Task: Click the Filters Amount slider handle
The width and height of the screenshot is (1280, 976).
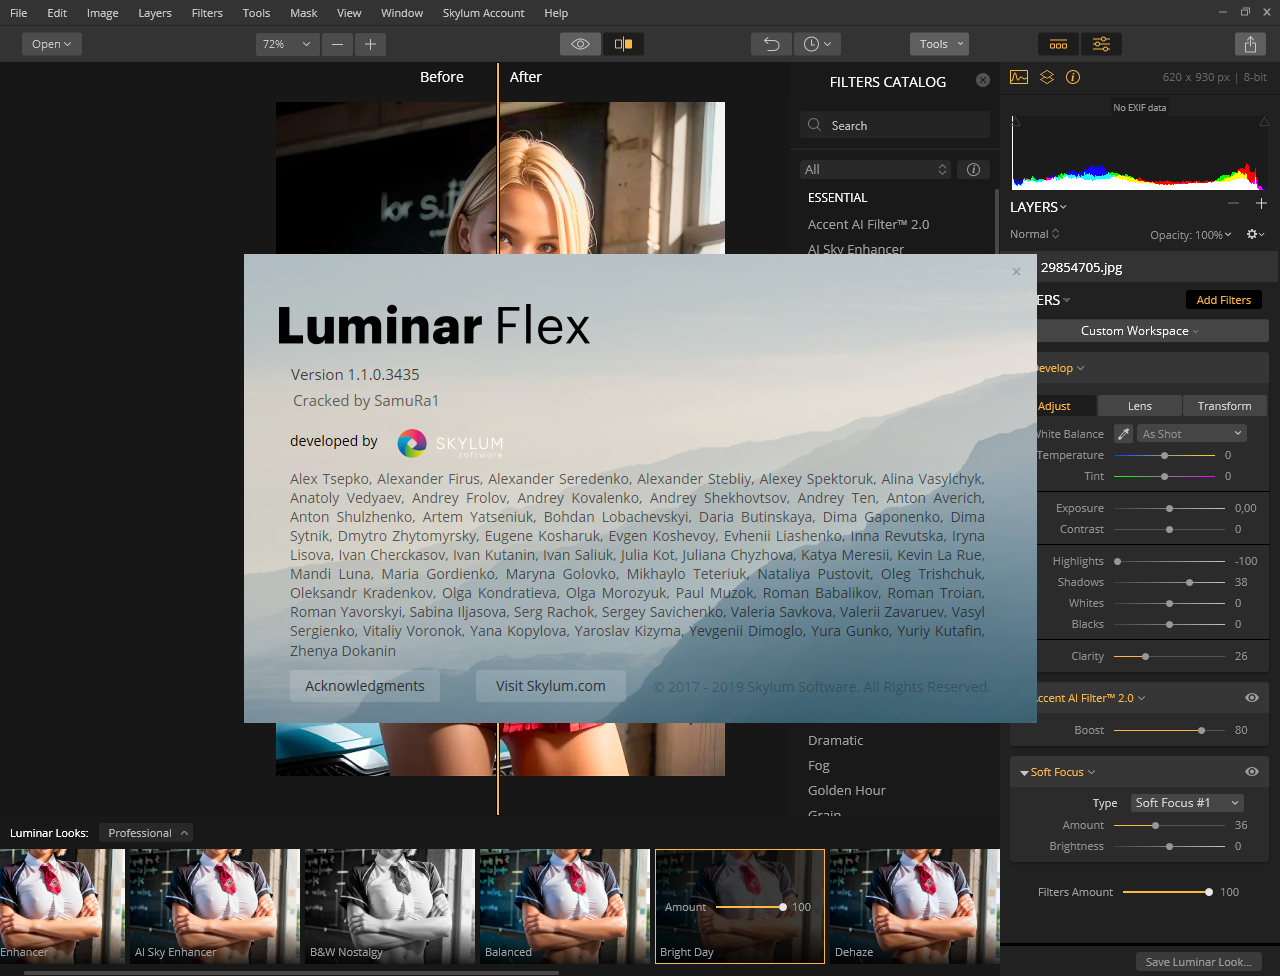Action: (x=1209, y=892)
